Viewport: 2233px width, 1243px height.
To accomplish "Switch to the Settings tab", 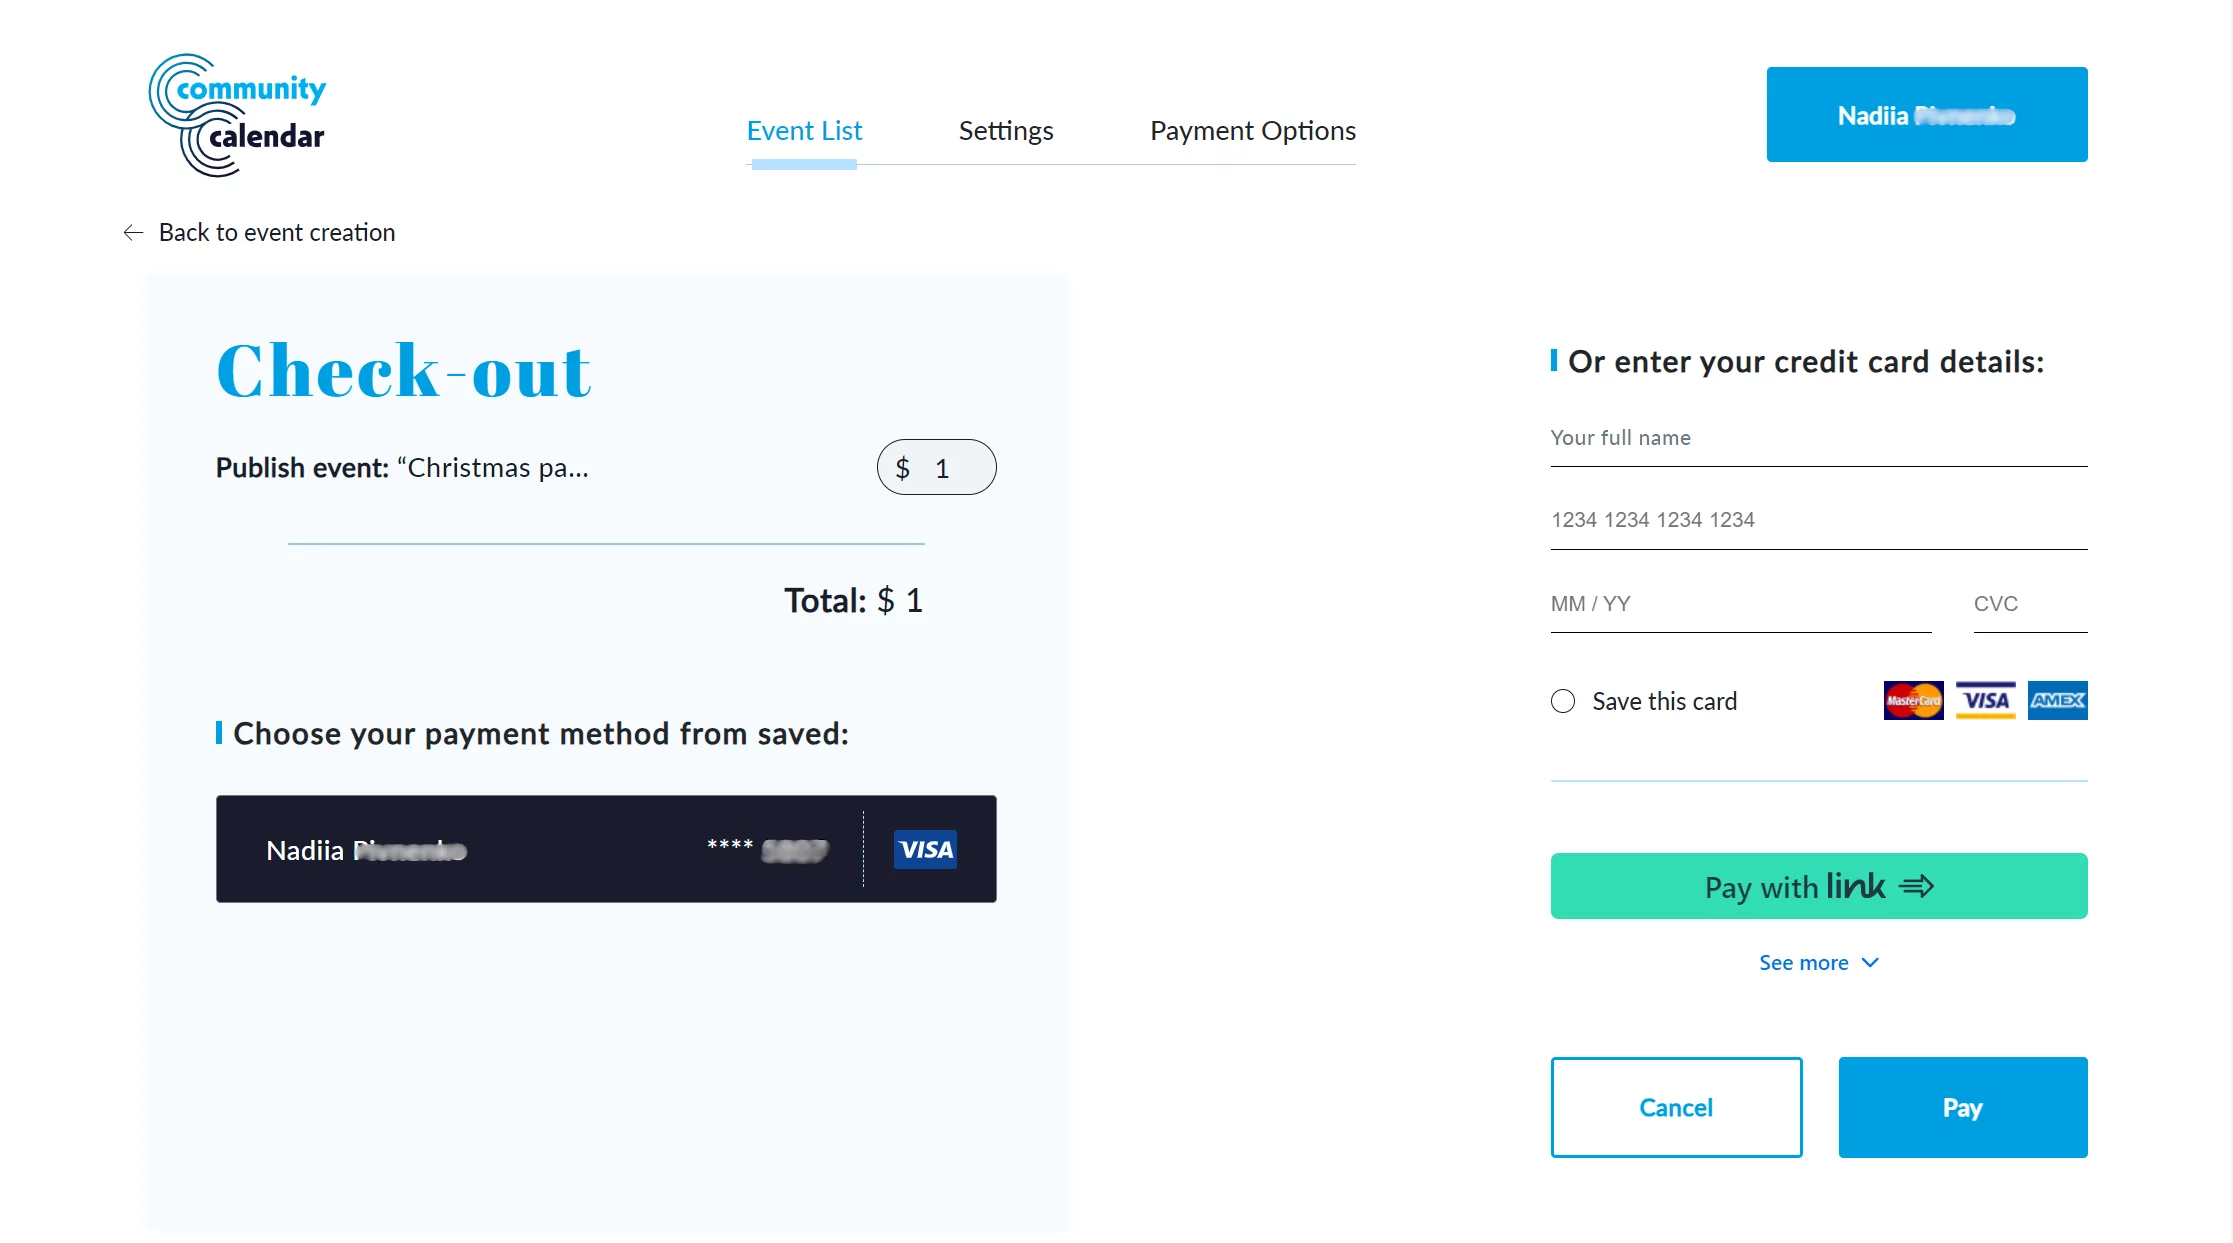I will pyautogui.click(x=1006, y=130).
